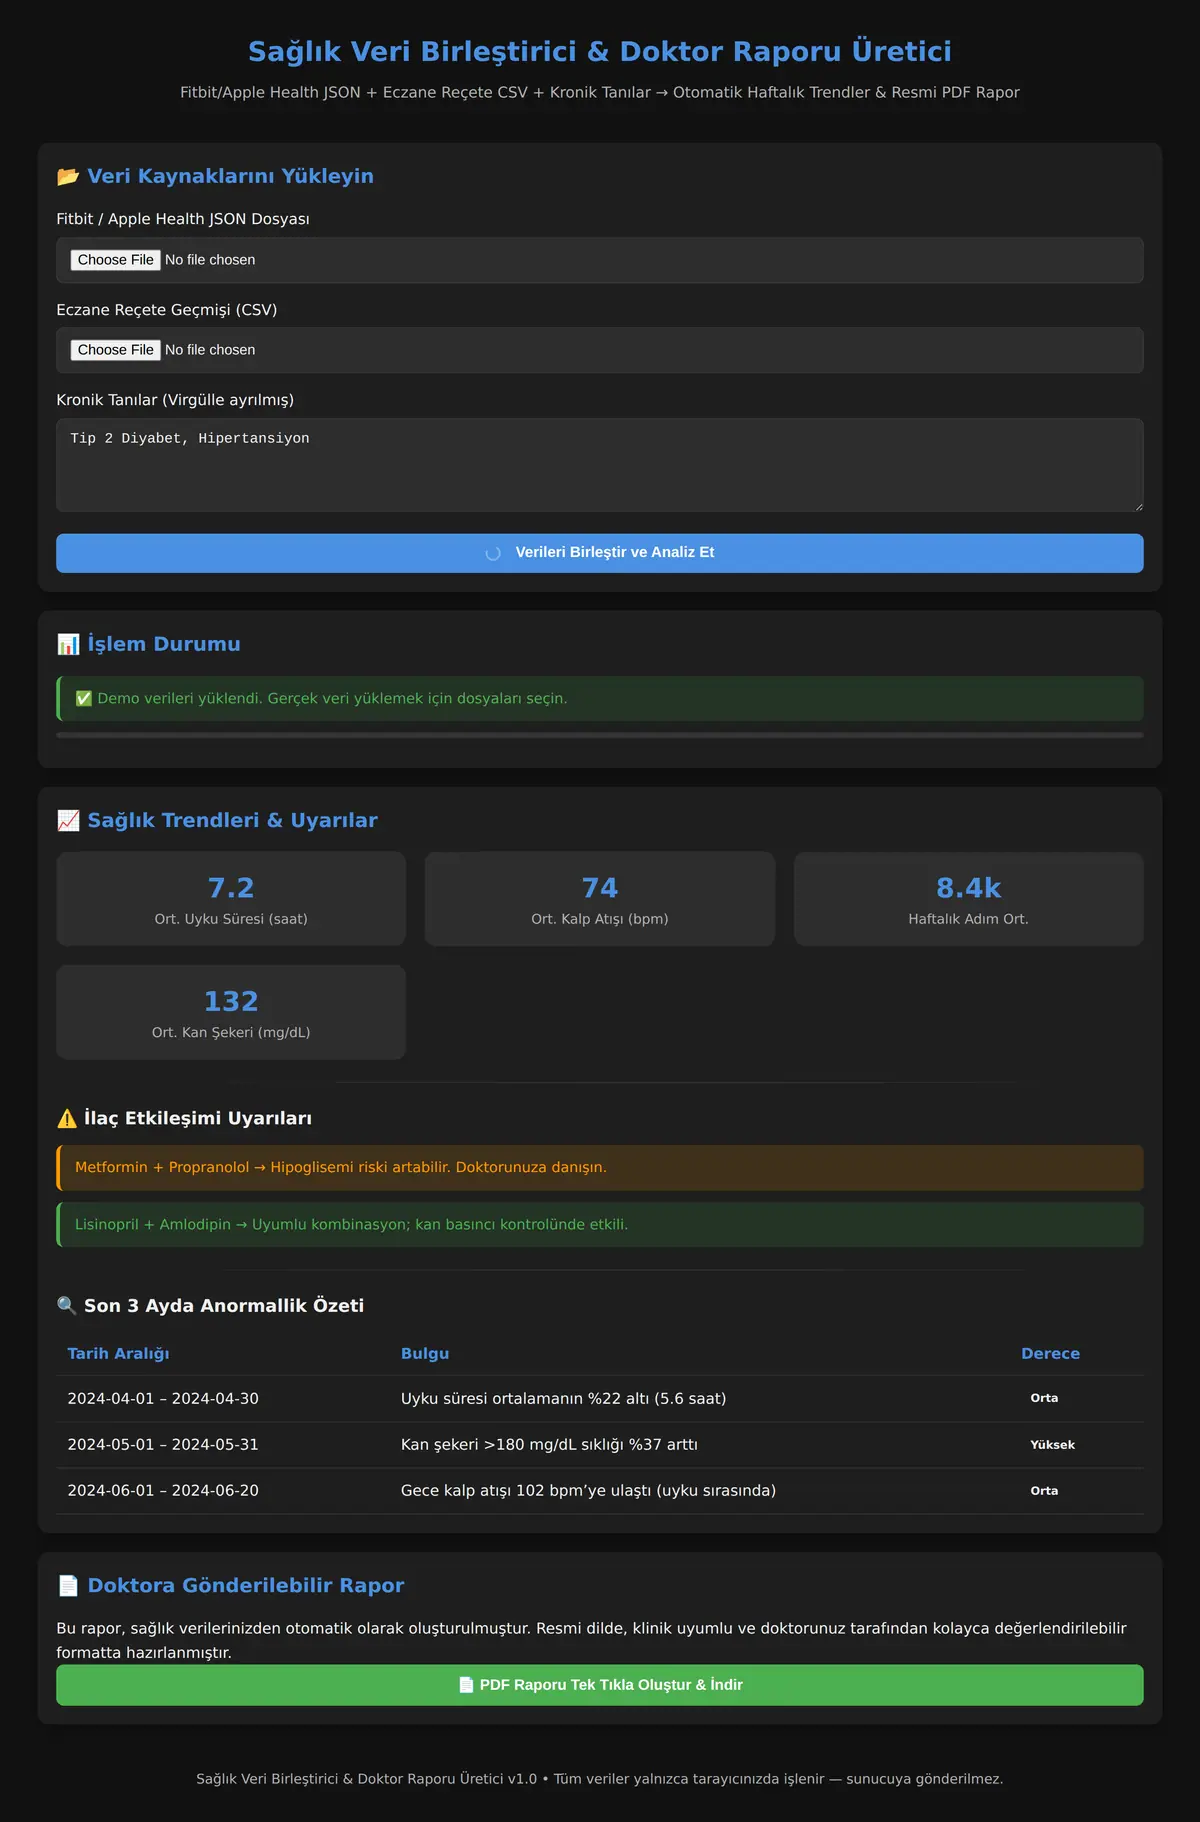Click the folder icon beside Veri Kaynaklarını Yükleyin
1200x1822 pixels.
(x=68, y=177)
